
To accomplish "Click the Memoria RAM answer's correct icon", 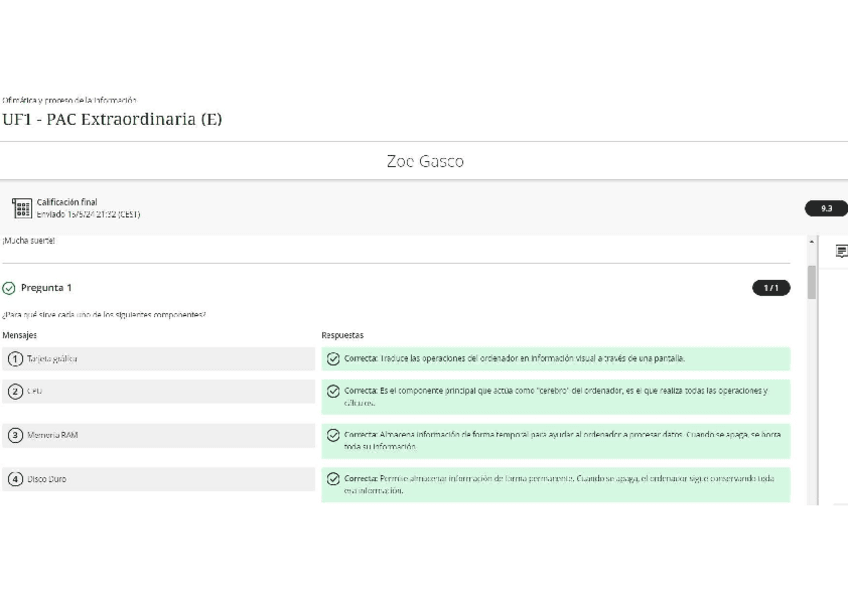I will click(x=333, y=435).
